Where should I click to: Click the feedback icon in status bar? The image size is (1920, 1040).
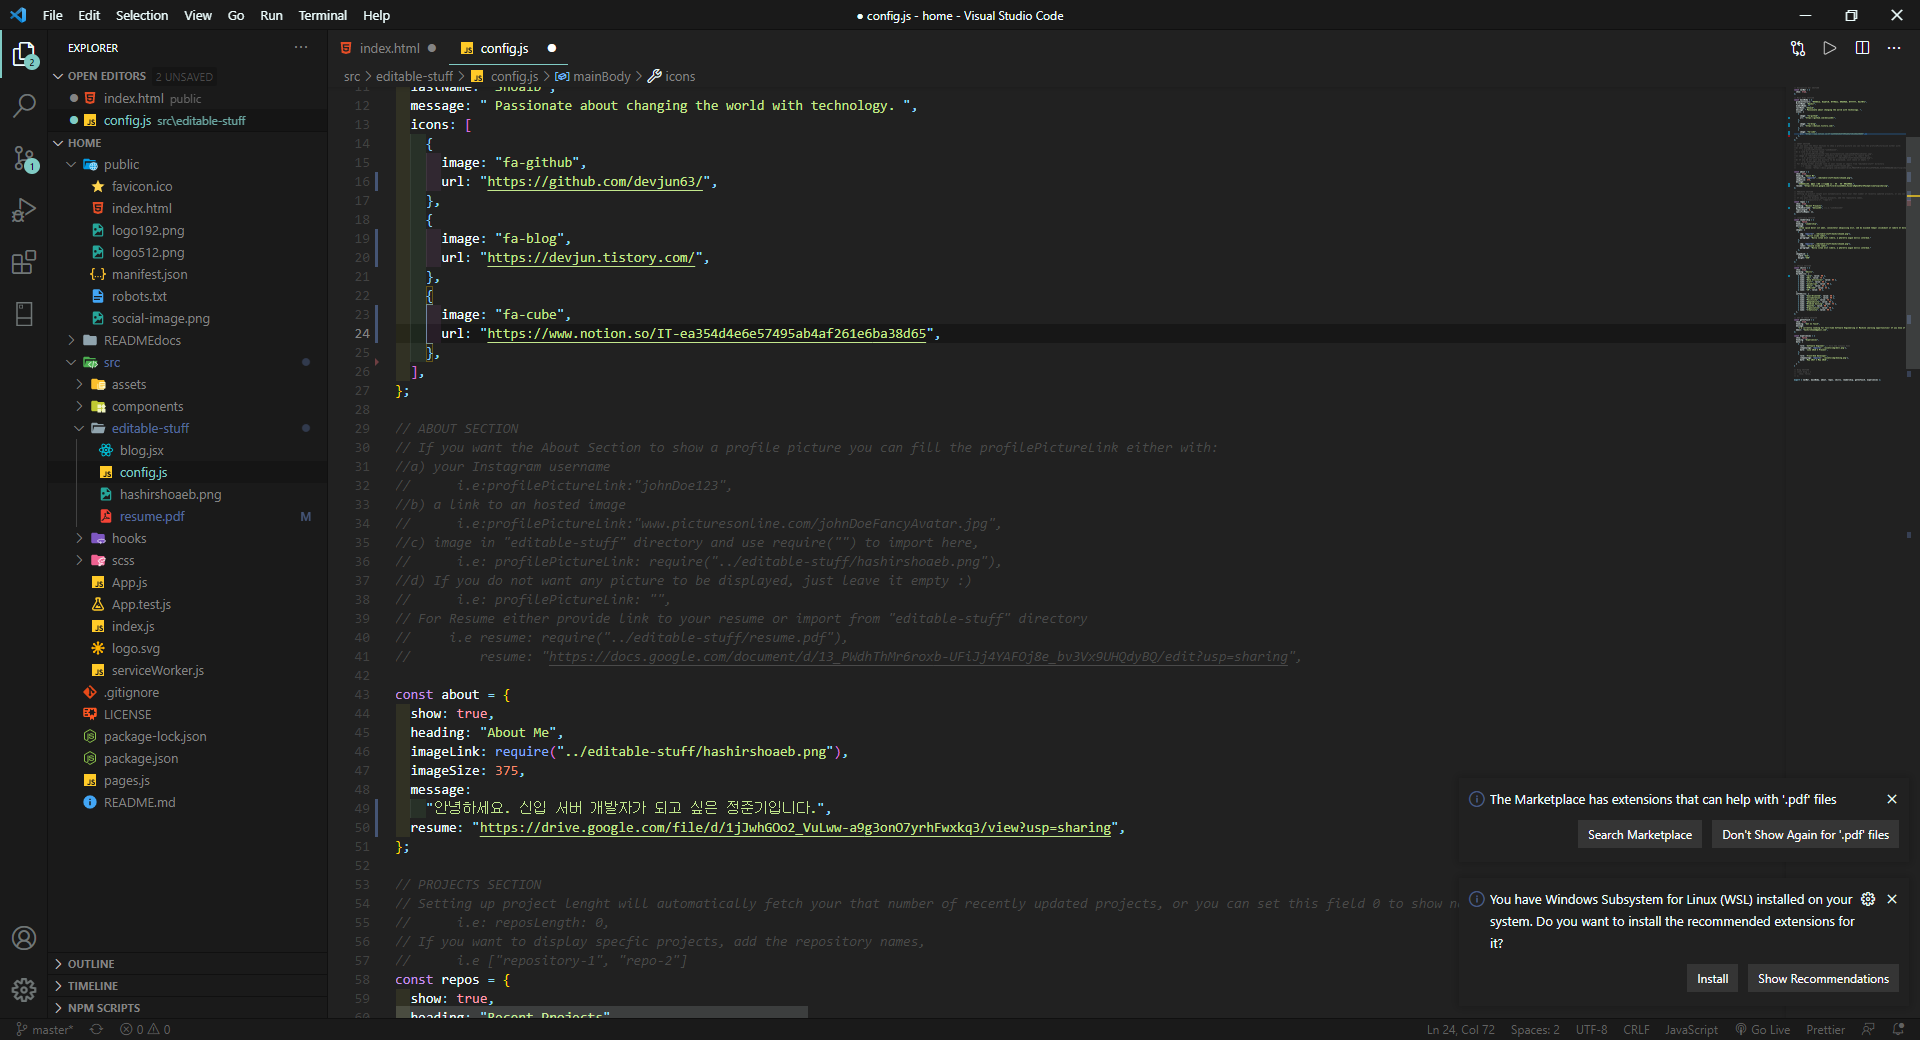point(1868,1029)
